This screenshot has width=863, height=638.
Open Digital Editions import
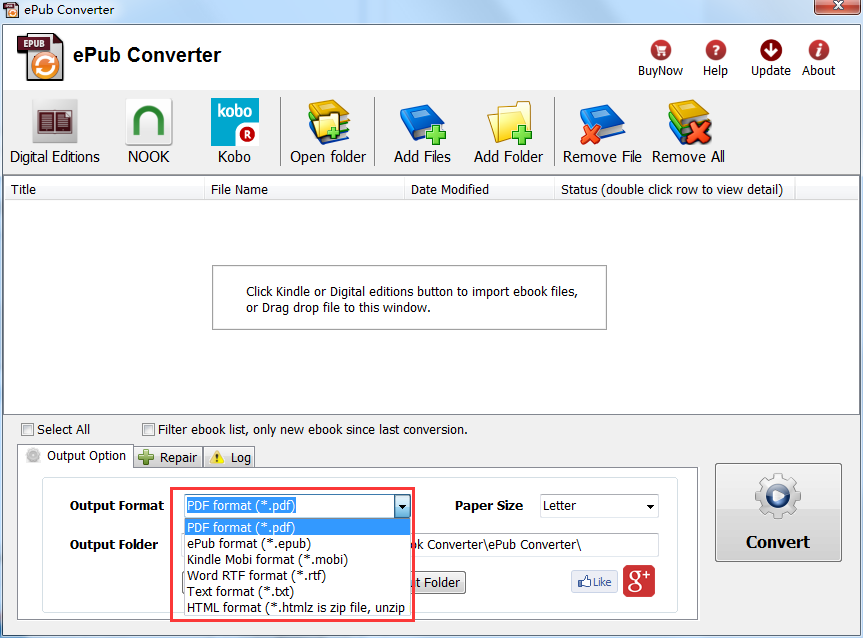coord(54,131)
